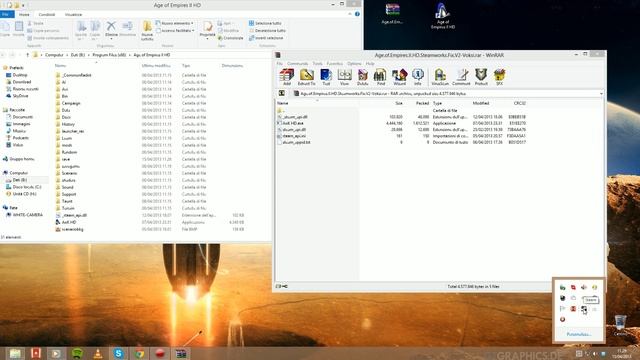Viewport: 640px width, 360px height.
Task: Open the File menu in WinRAR
Action: pyautogui.click(x=280, y=63)
